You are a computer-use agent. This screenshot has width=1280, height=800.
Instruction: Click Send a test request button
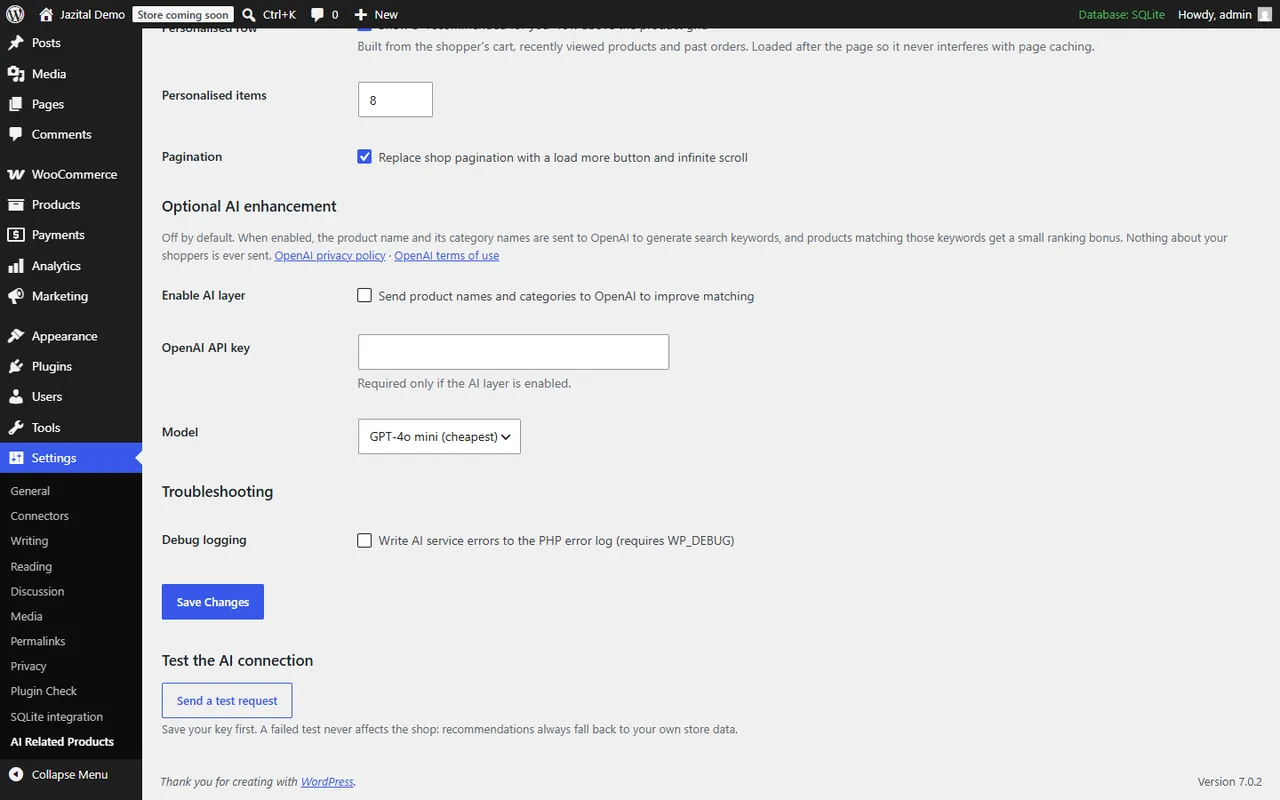point(227,701)
